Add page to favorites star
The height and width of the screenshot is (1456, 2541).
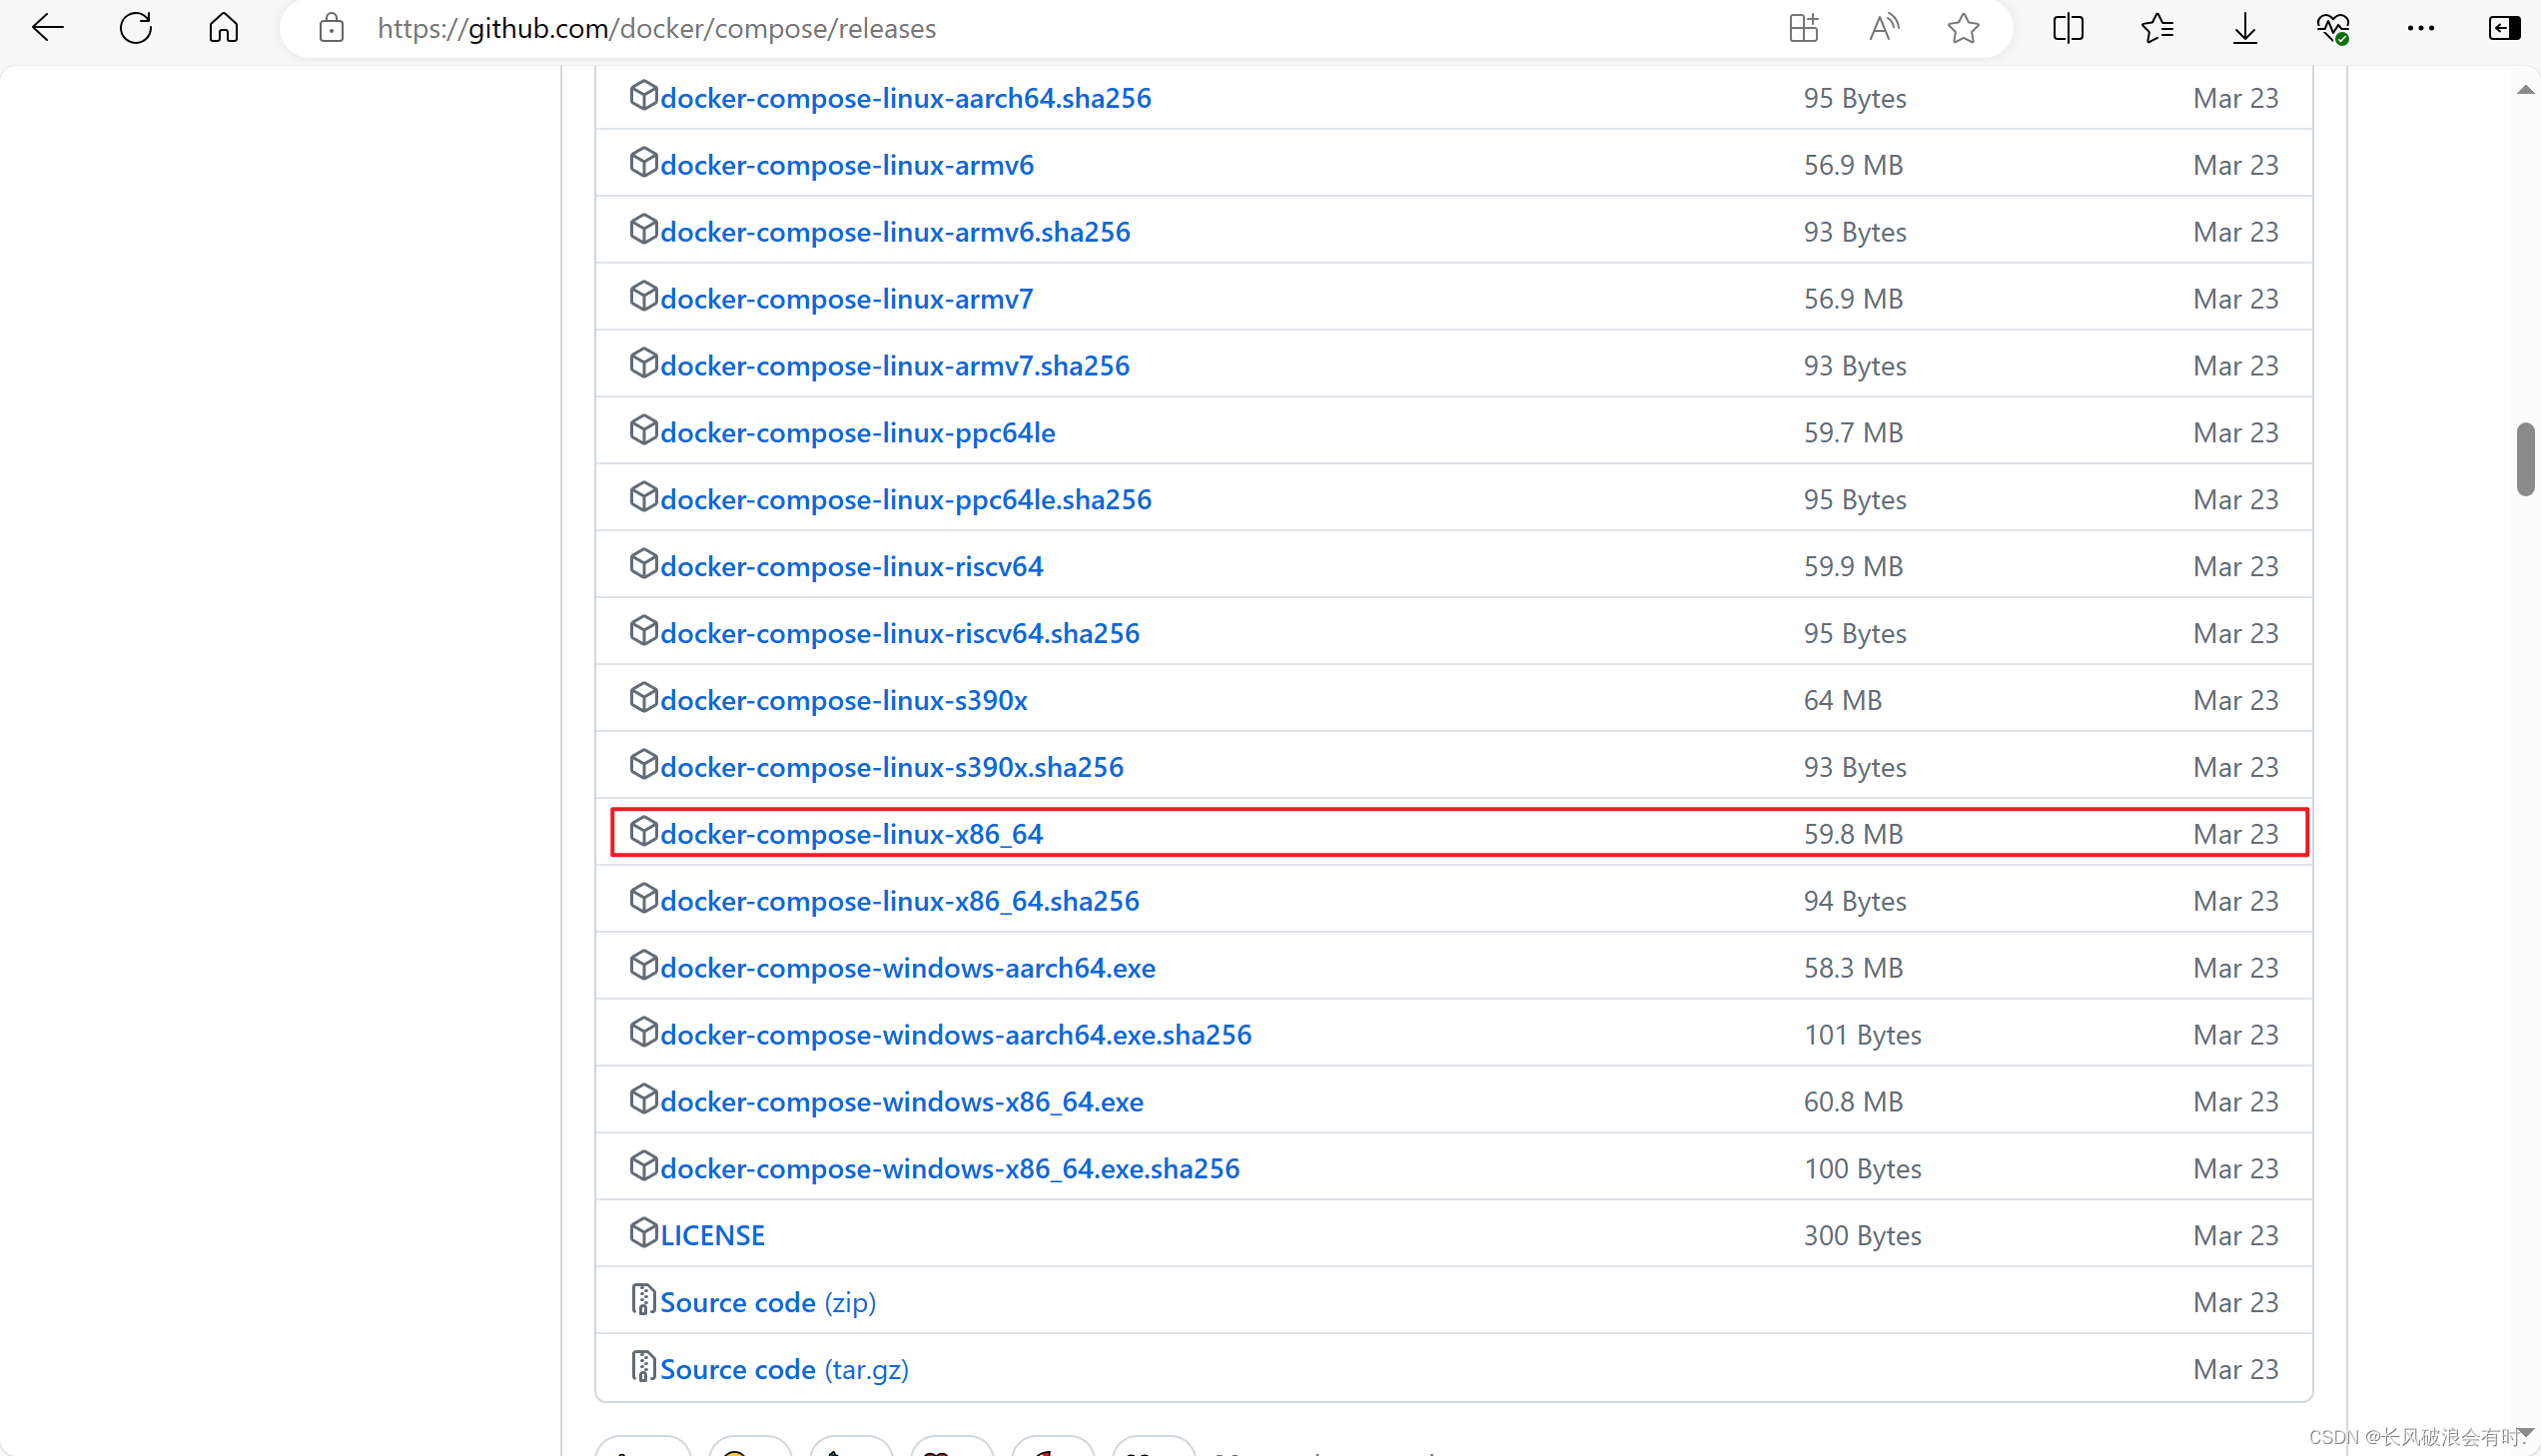(1963, 28)
